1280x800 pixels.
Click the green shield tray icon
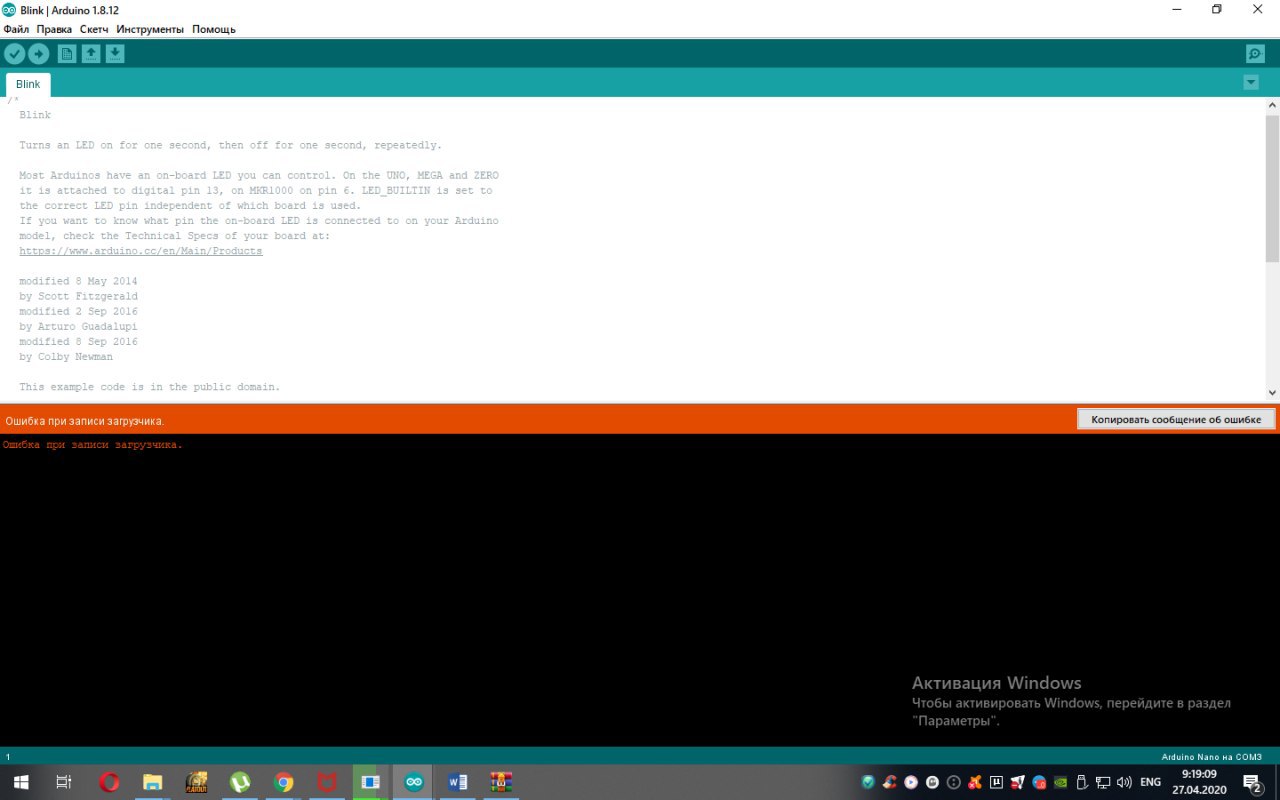coord(868,782)
